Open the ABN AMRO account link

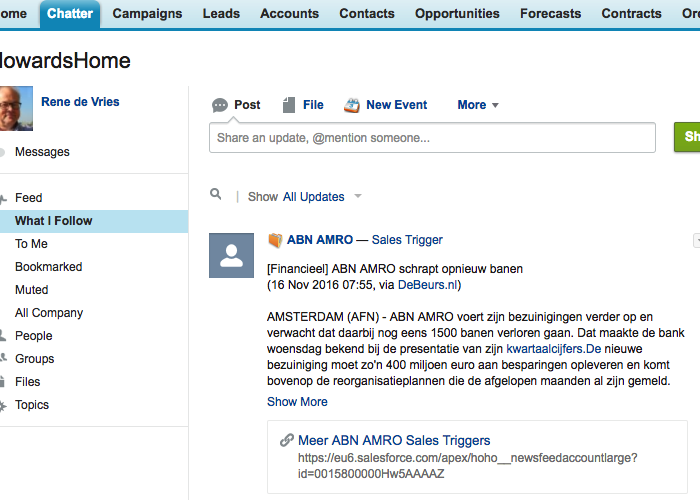coord(320,240)
